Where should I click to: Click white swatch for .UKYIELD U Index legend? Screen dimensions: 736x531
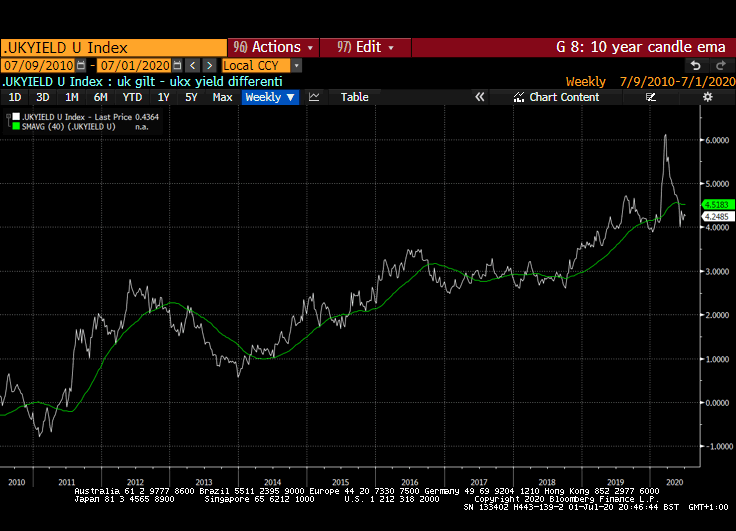(x=16, y=116)
